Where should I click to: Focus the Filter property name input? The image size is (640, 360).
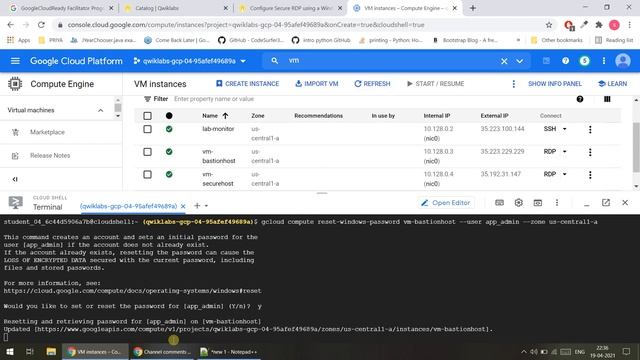tap(214, 99)
